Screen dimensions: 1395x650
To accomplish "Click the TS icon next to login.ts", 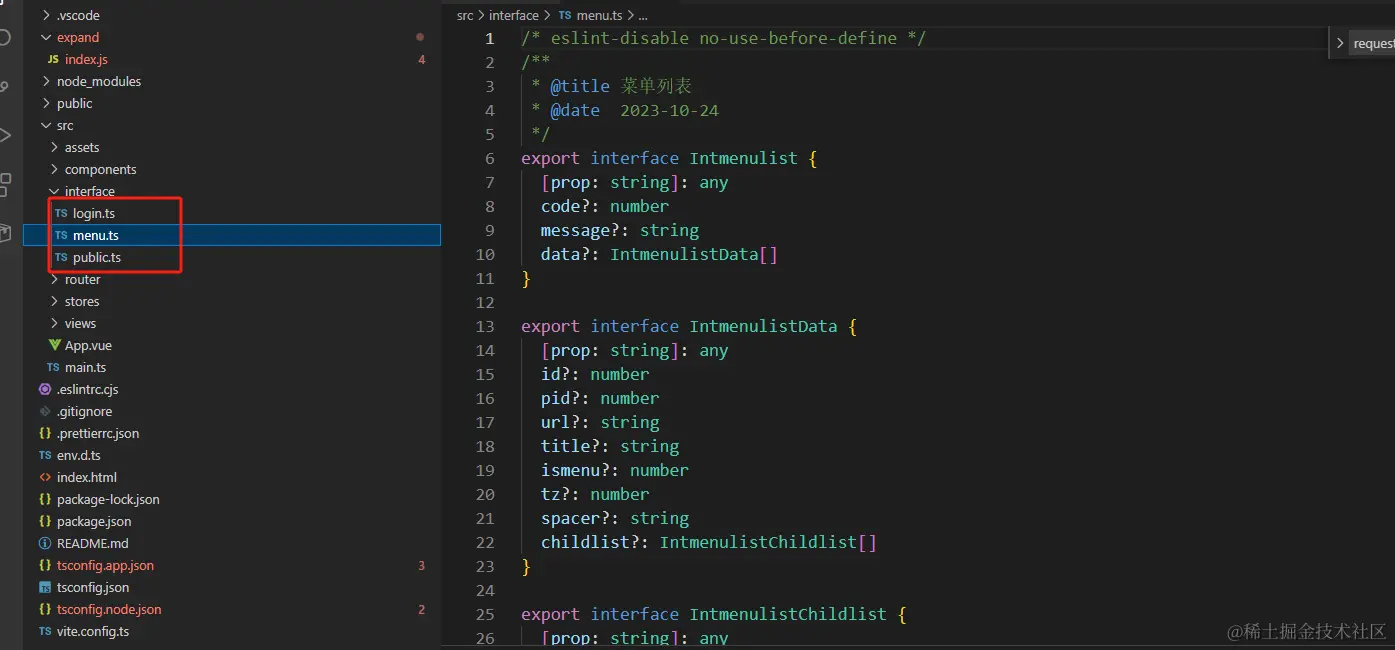I will tap(61, 214).
